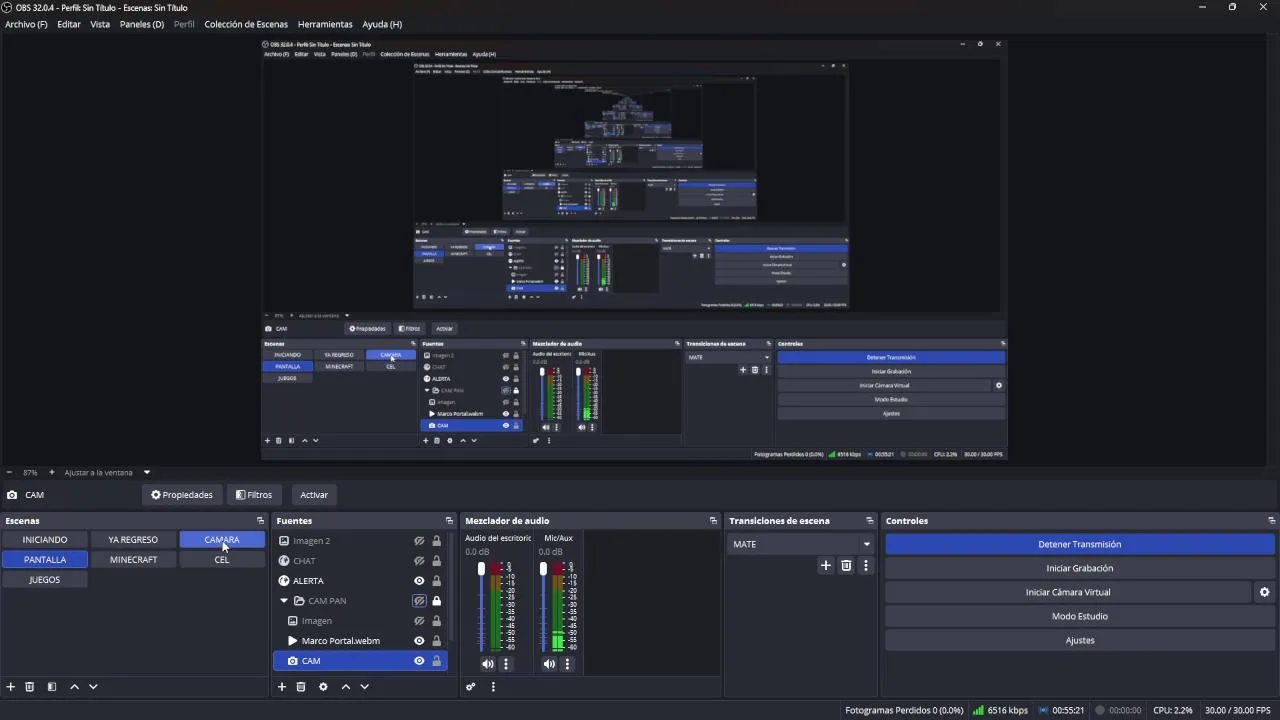
Task: Mute the Mic/Aux channel
Action: pos(549,664)
